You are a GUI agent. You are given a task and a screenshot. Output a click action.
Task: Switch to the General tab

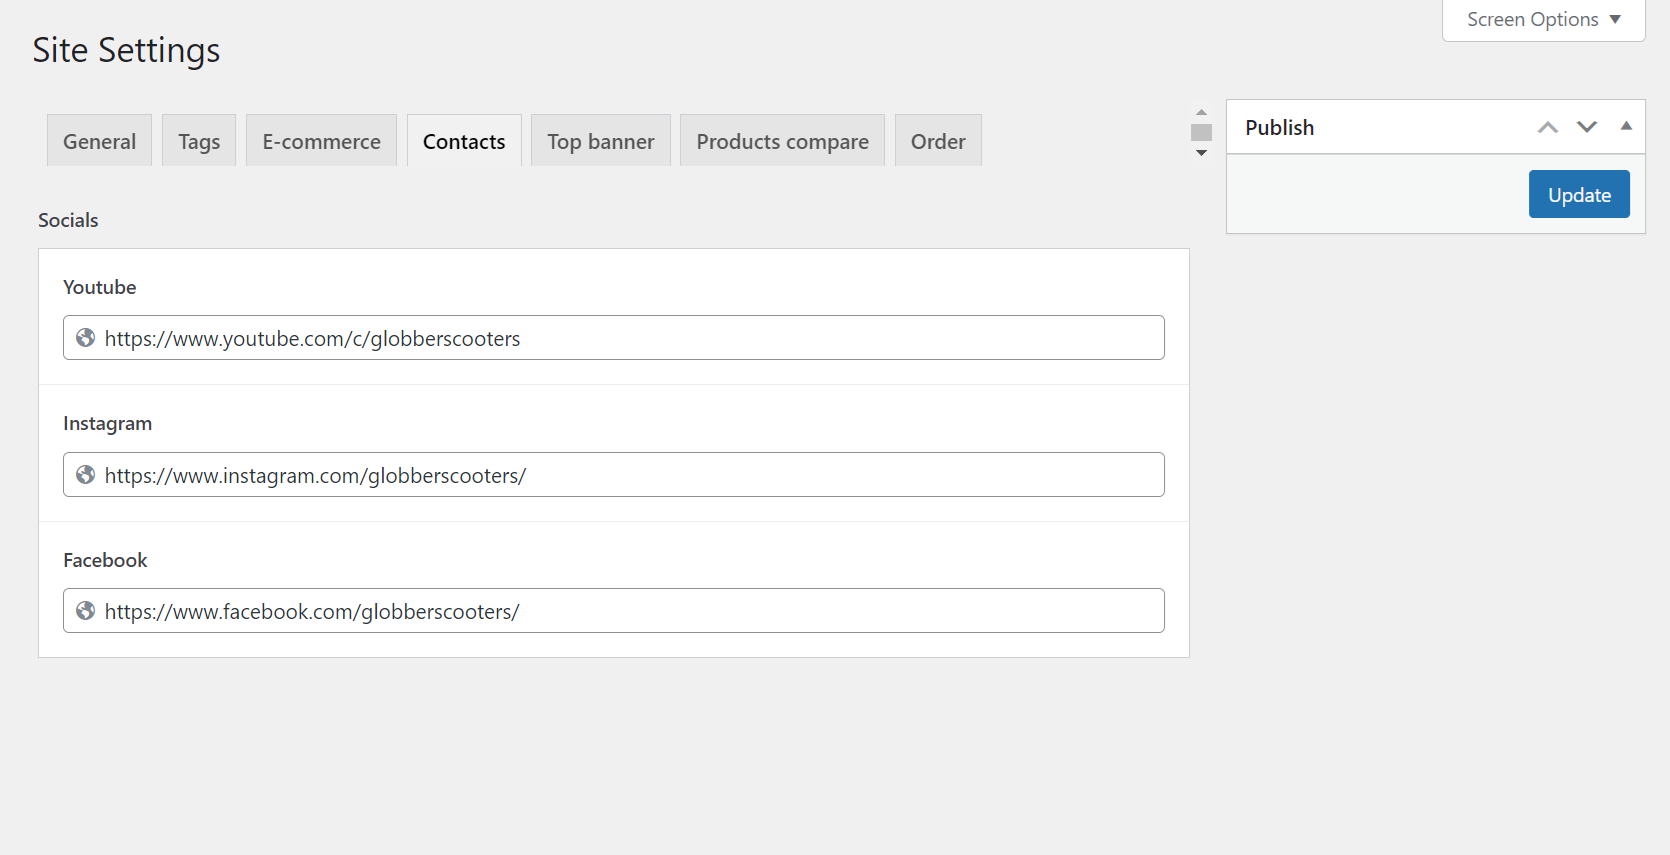pos(99,141)
